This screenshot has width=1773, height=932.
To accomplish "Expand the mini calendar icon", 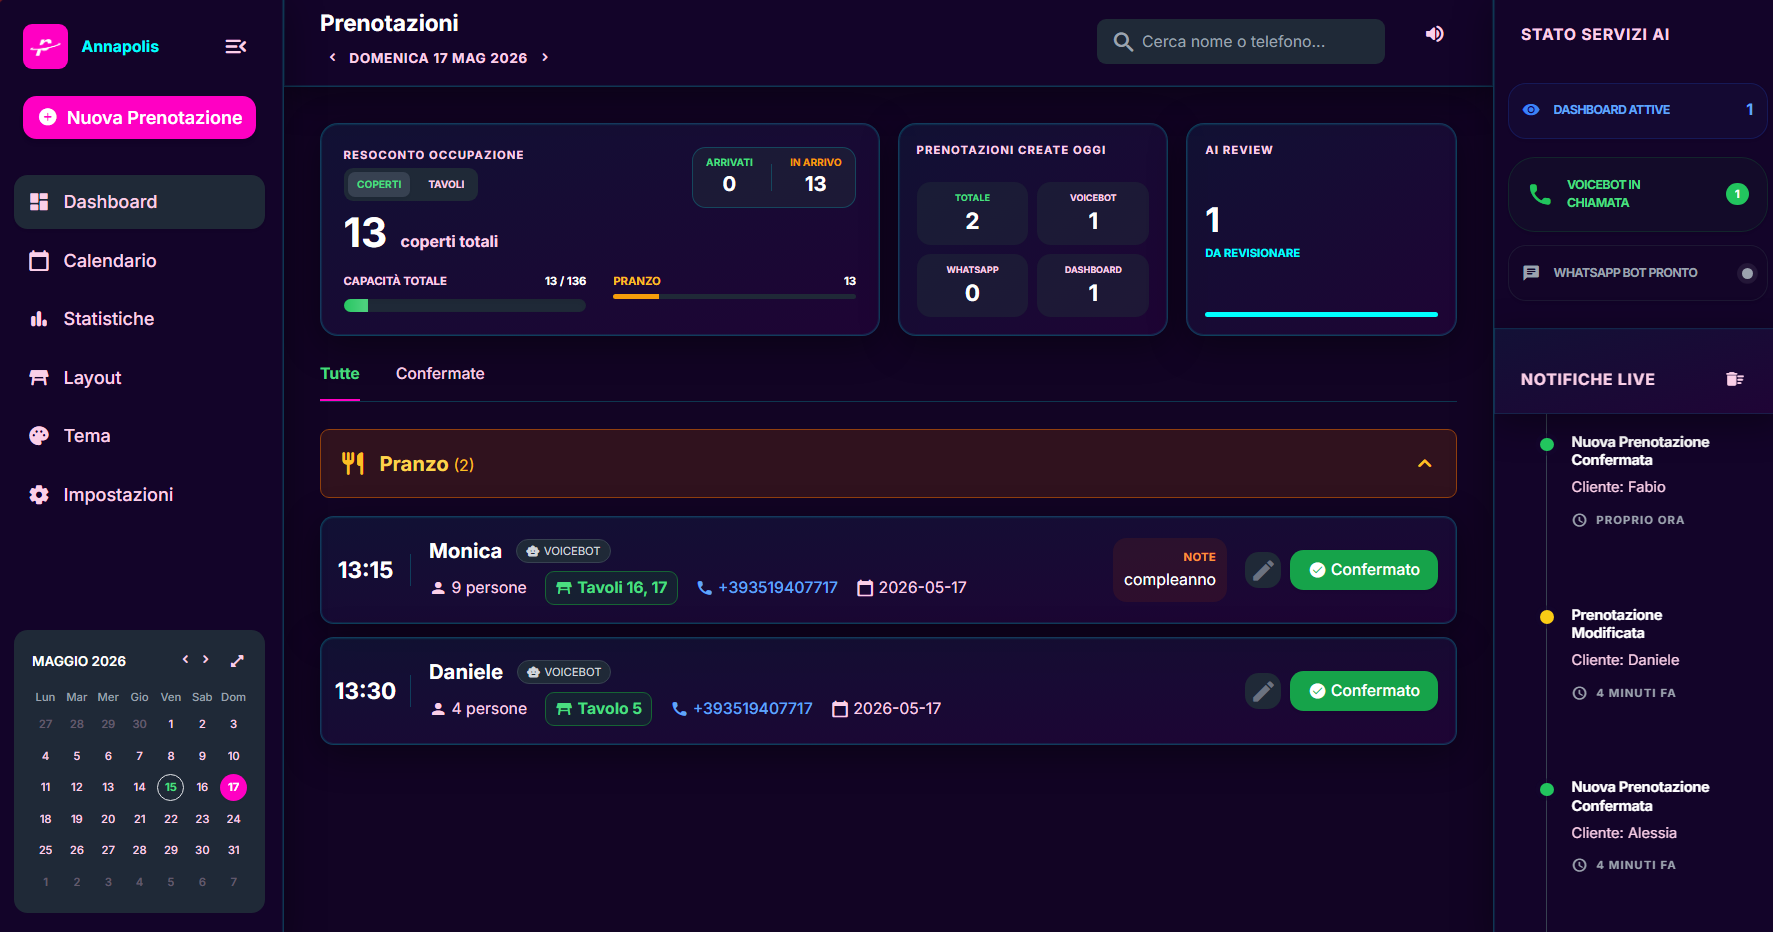I will coord(237,661).
